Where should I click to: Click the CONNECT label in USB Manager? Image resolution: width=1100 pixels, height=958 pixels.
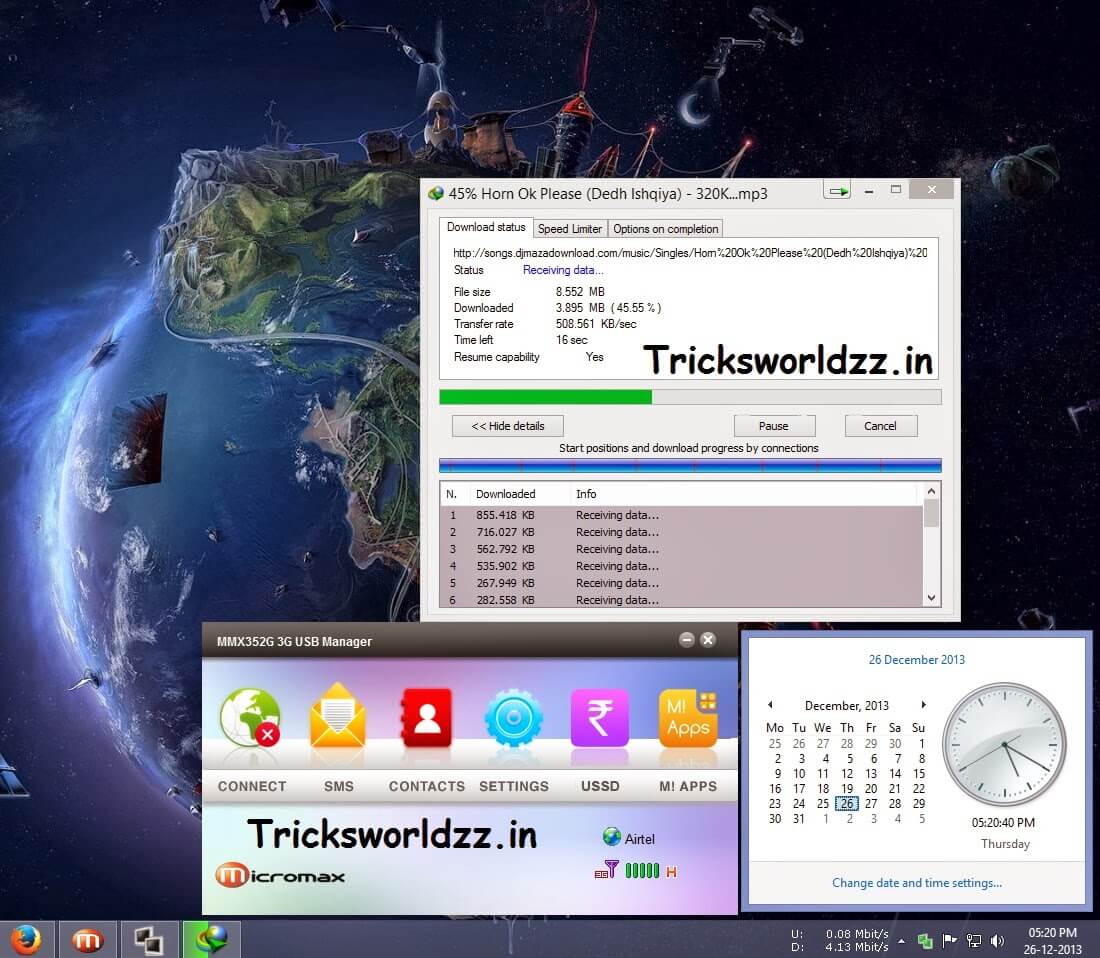252,786
